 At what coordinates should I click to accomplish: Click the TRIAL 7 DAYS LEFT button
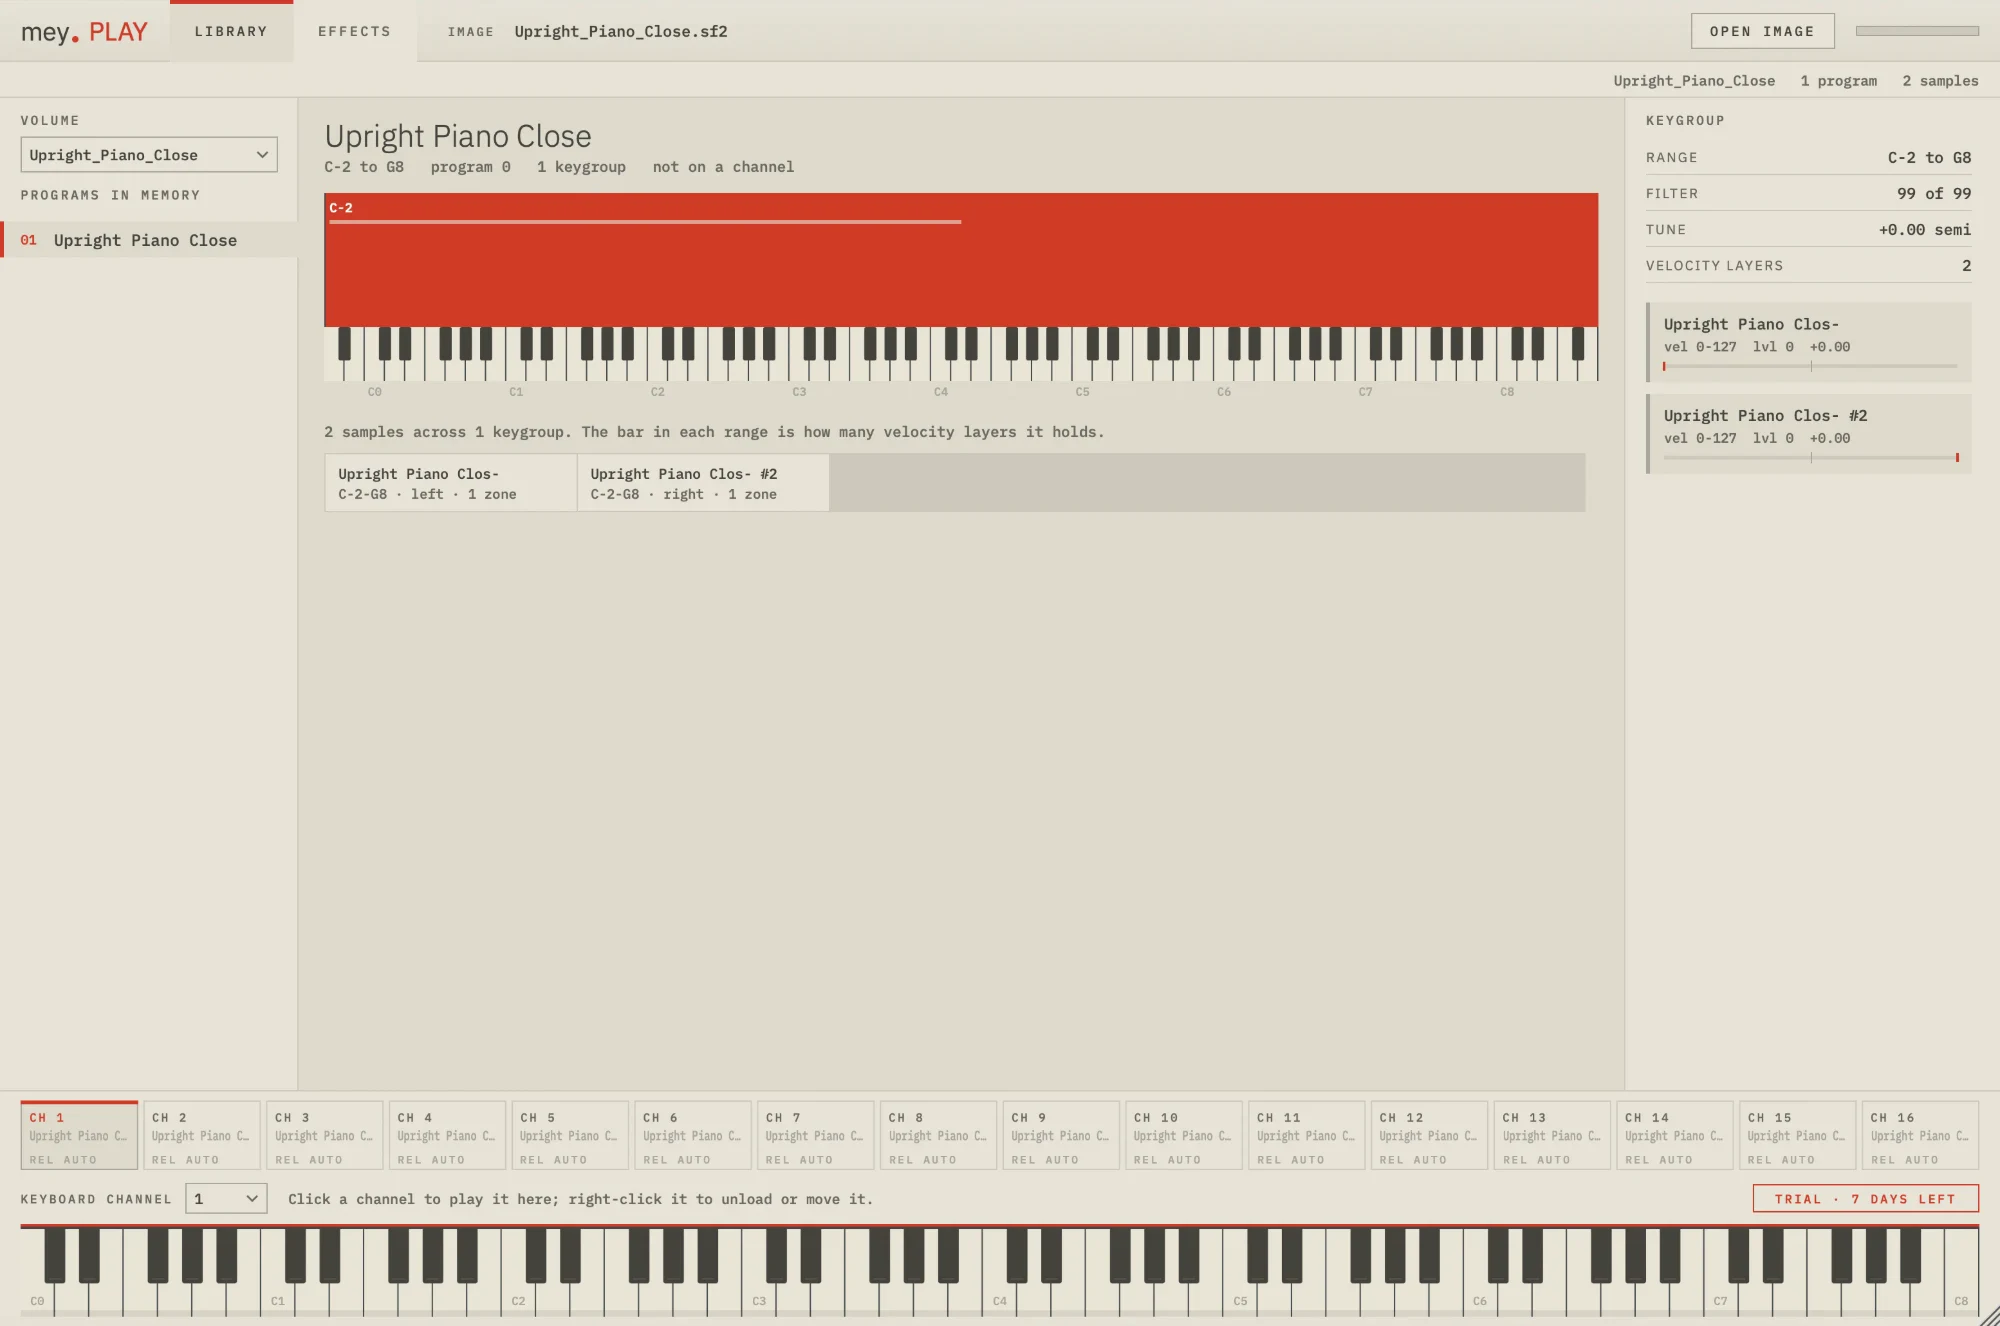[x=1865, y=1199]
